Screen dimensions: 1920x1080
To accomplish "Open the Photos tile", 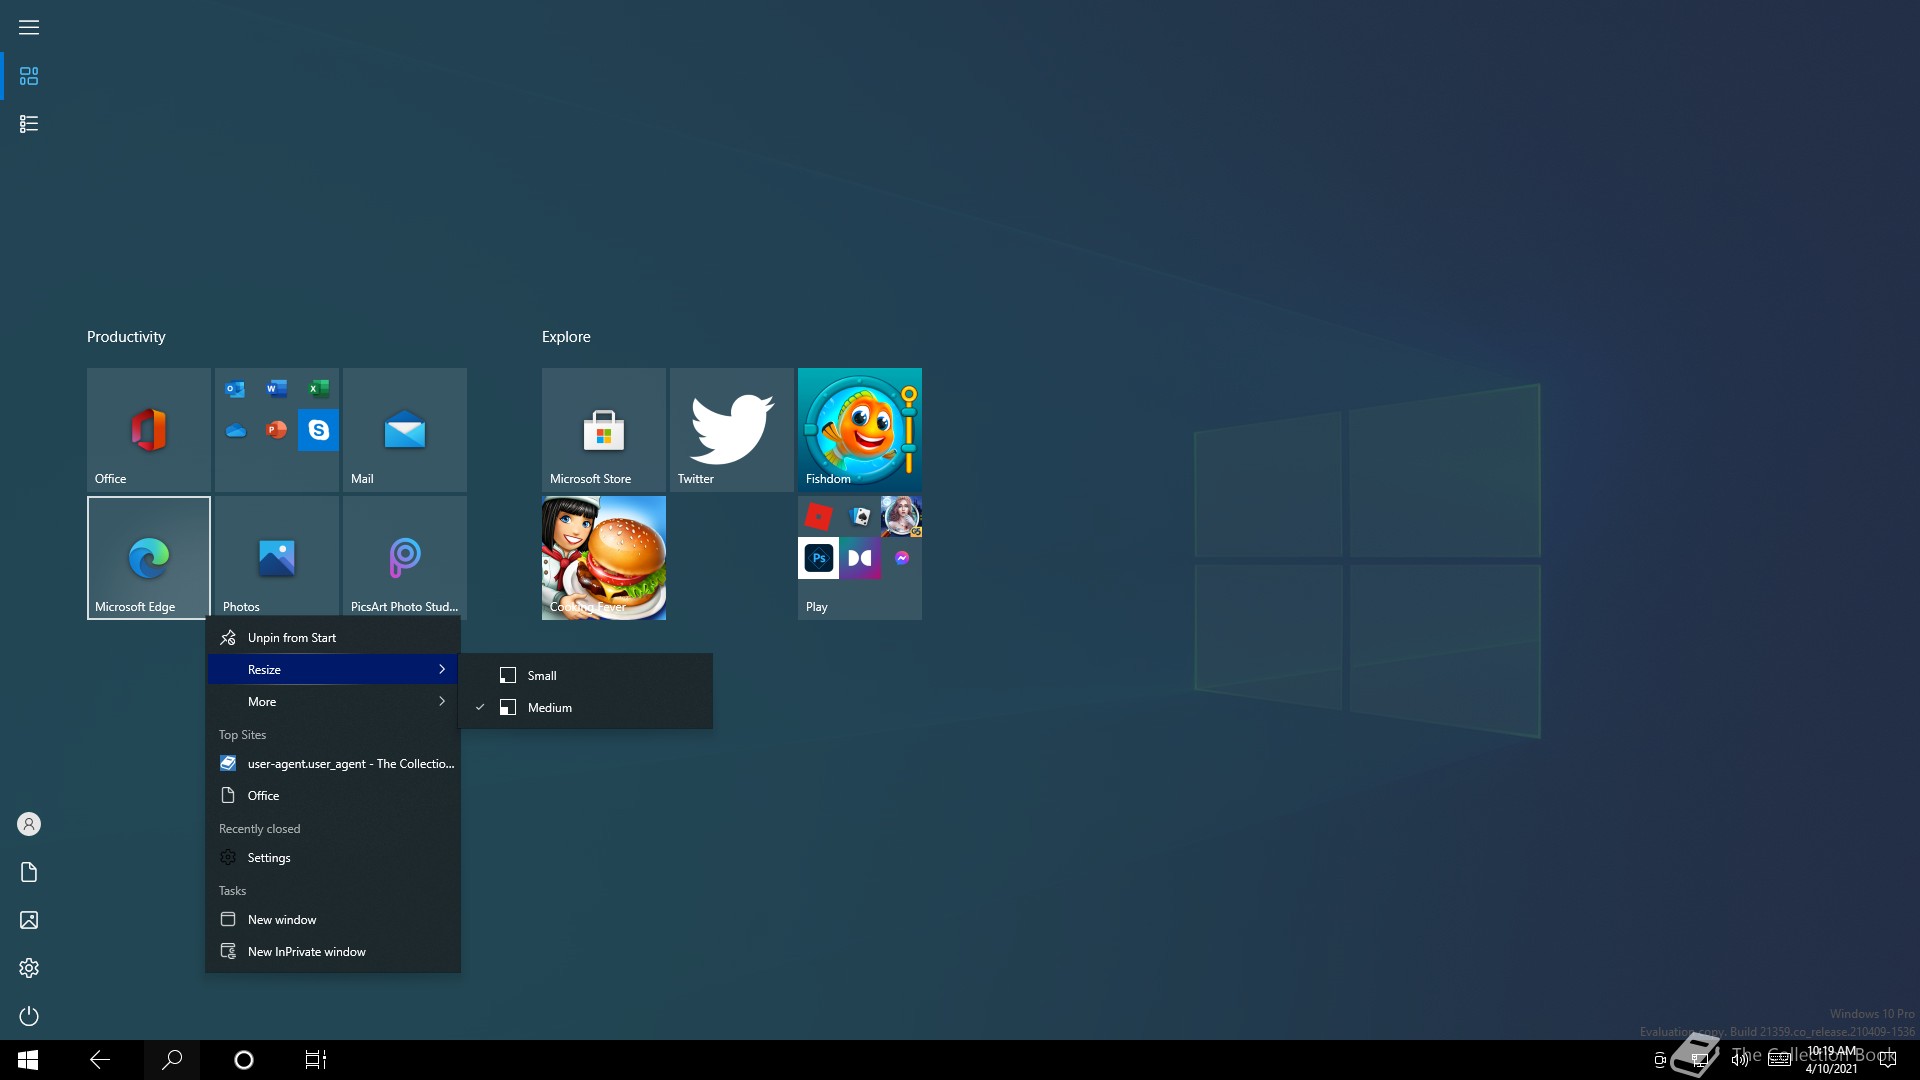I will (277, 558).
